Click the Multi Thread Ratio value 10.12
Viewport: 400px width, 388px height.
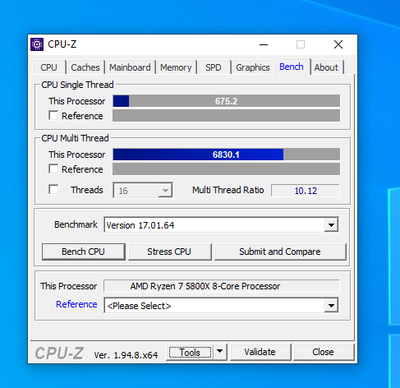pos(305,191)
